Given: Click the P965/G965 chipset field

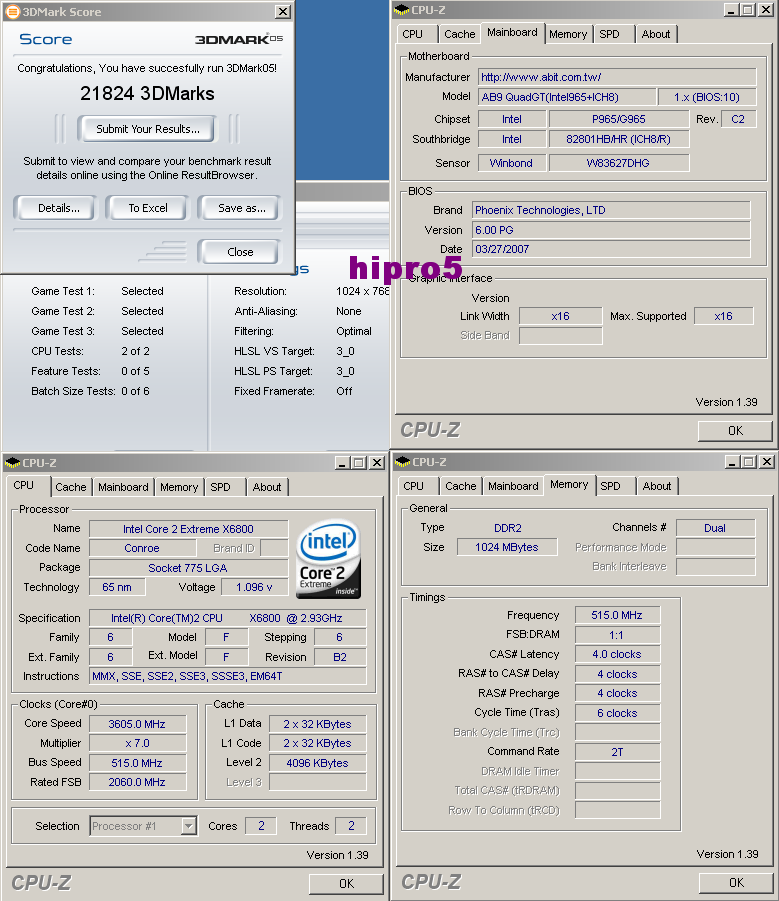Looking at the screenshot, I should 619,119.
